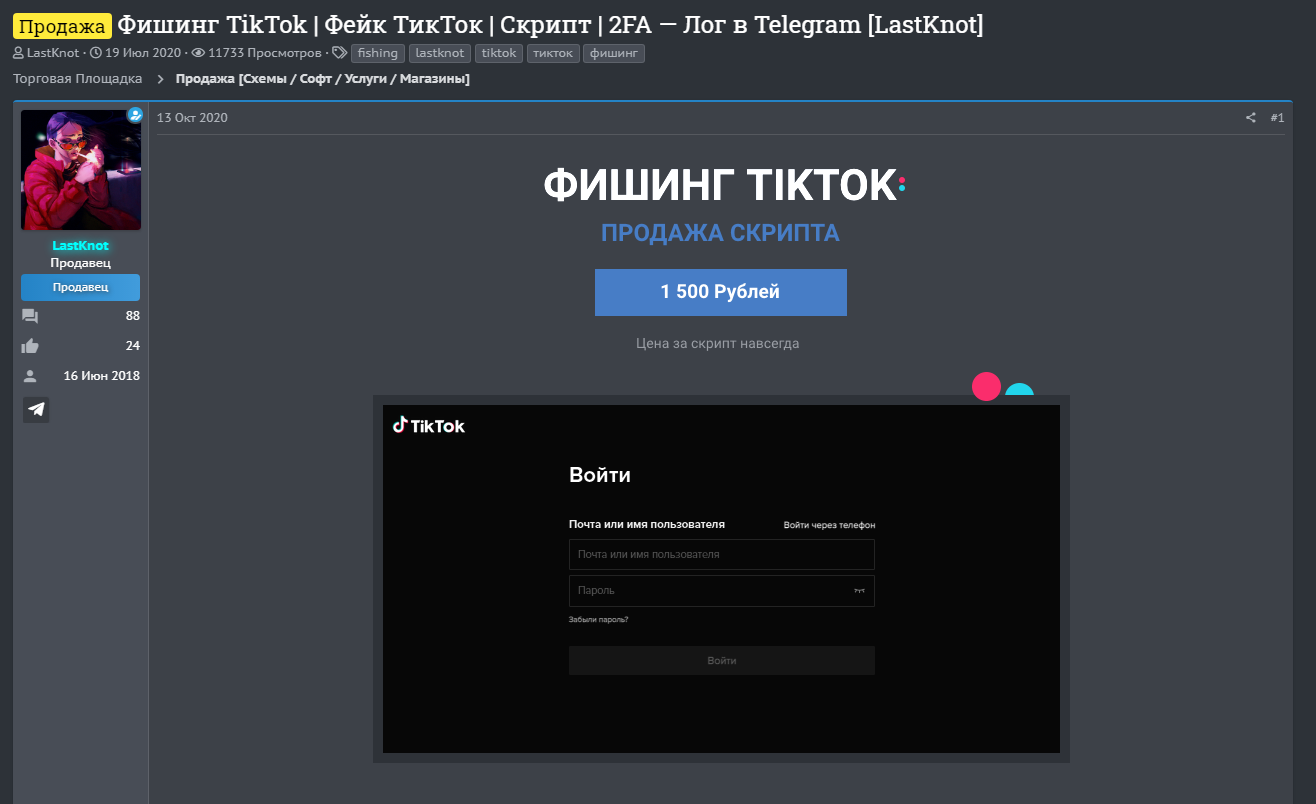Open the 'фишинг' tag
The width and height of the screenshot is (1316, 804).
614,53
